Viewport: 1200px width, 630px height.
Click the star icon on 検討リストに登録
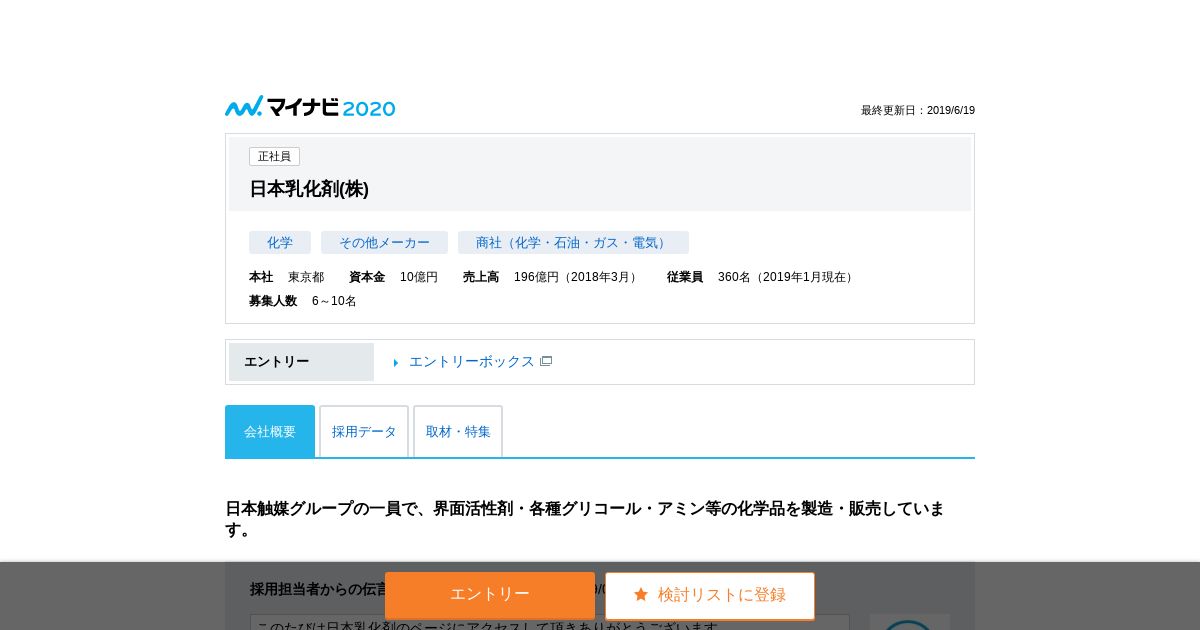coord(641,594)
